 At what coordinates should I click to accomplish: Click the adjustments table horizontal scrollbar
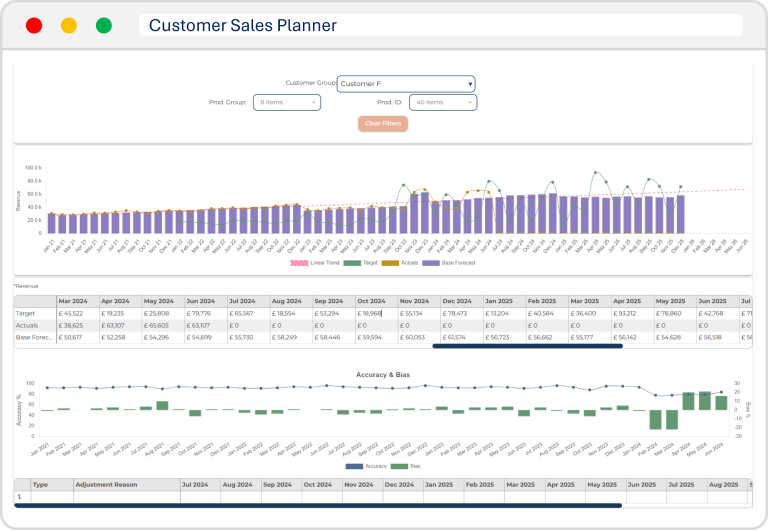click(318, 506)
